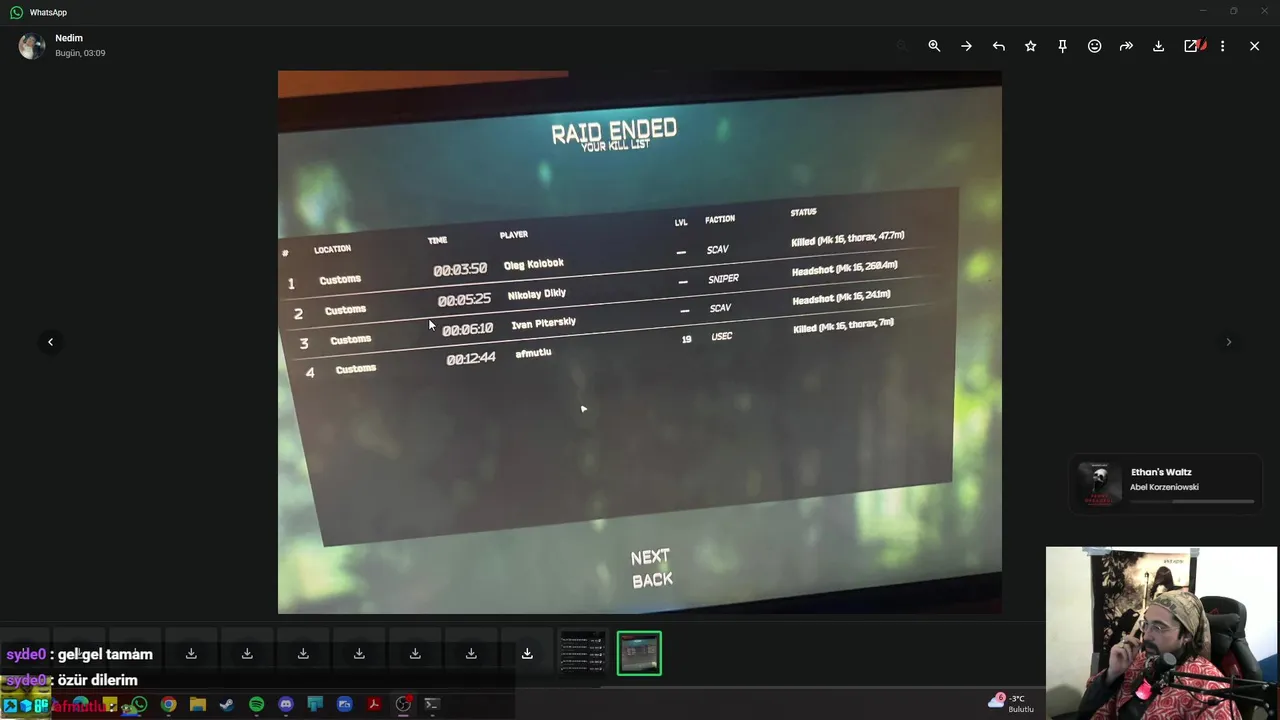Click the time value 00:03:50
1280x720 pixels.
click(460, 269)
